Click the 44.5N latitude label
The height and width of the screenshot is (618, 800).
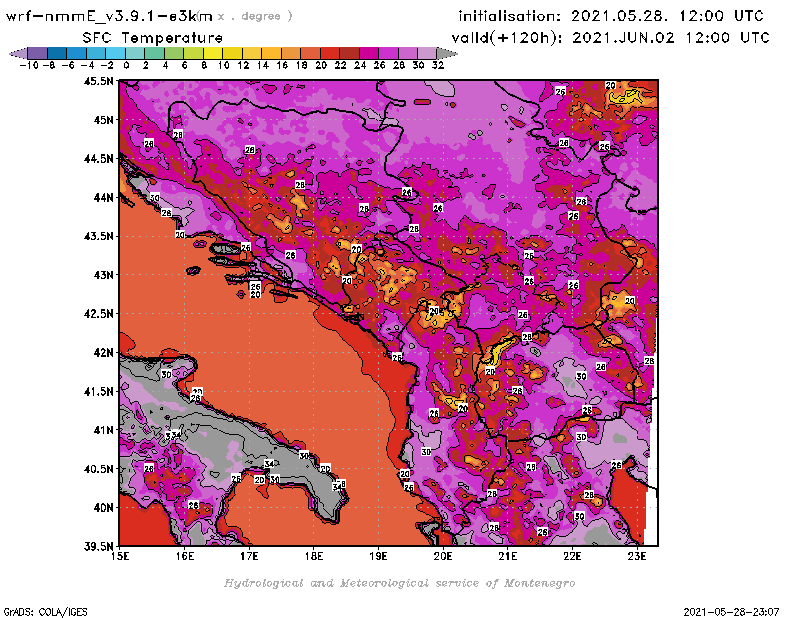pyautogui.click(x=98, y=159)
